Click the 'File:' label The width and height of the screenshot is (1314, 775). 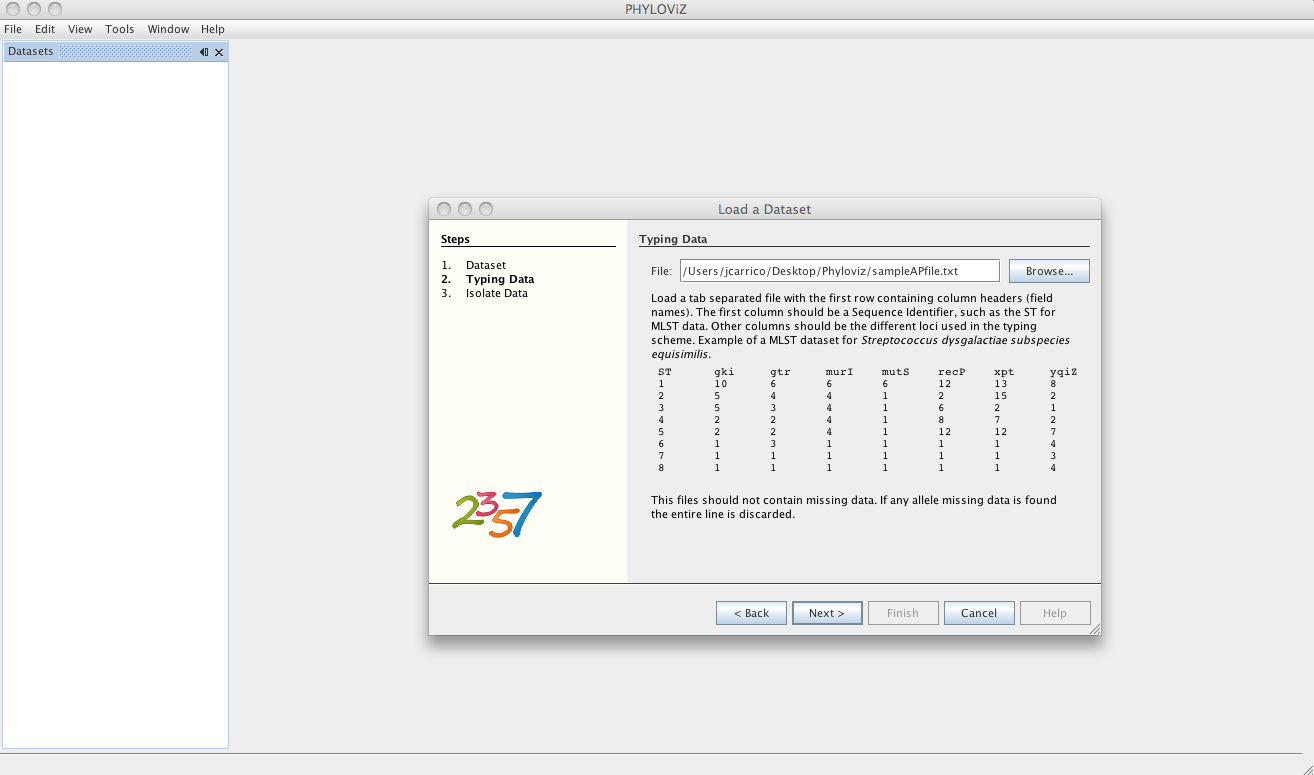pos(661,271)
